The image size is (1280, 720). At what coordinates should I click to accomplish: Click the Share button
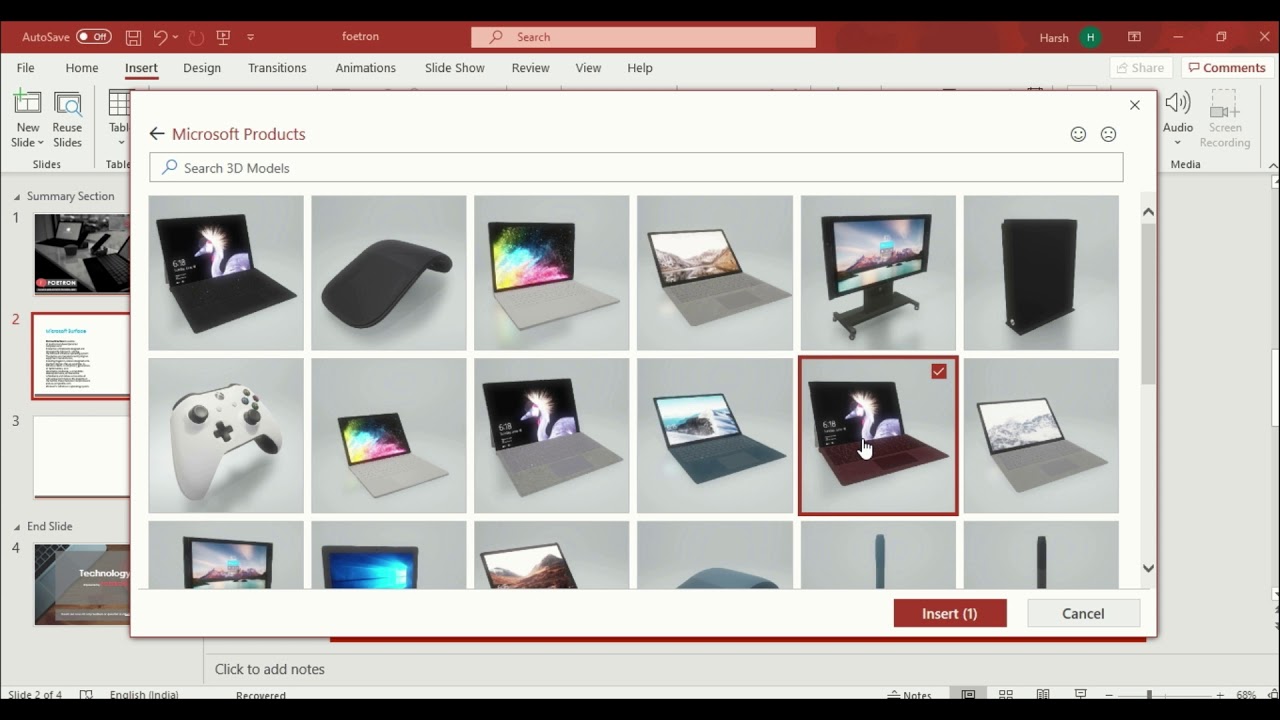[x=1140, y=68]
